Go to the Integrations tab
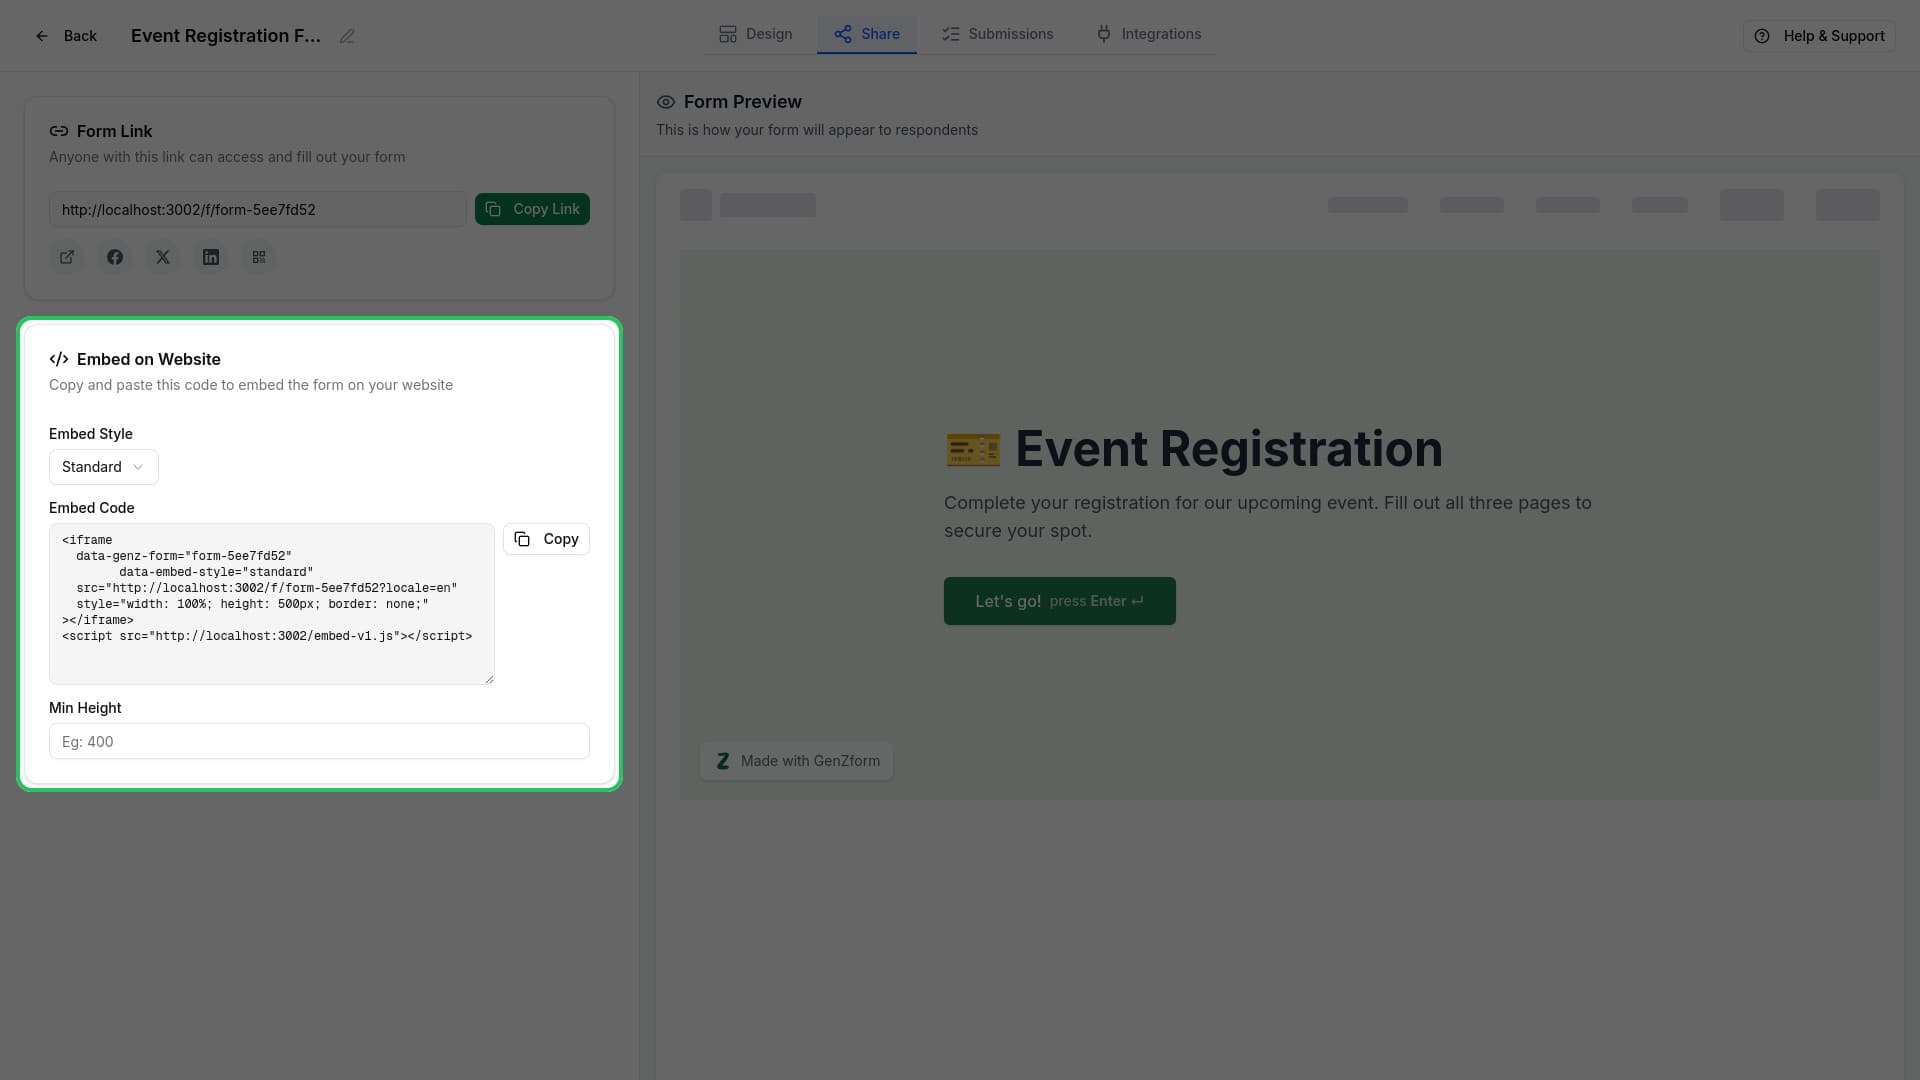Viewport: 1920px width, 1080px height. coord(1148,33)
